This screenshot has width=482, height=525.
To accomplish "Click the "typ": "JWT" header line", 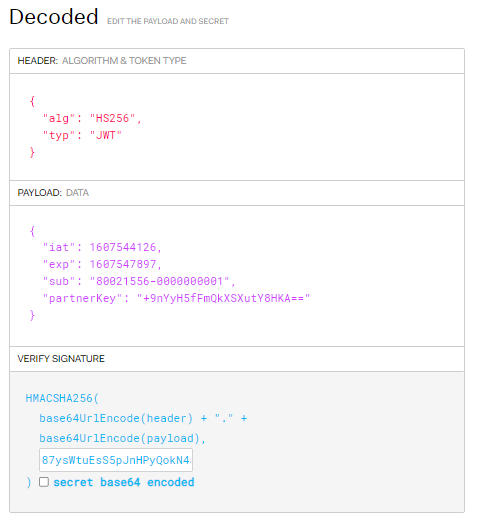I will tap(82, 135).
